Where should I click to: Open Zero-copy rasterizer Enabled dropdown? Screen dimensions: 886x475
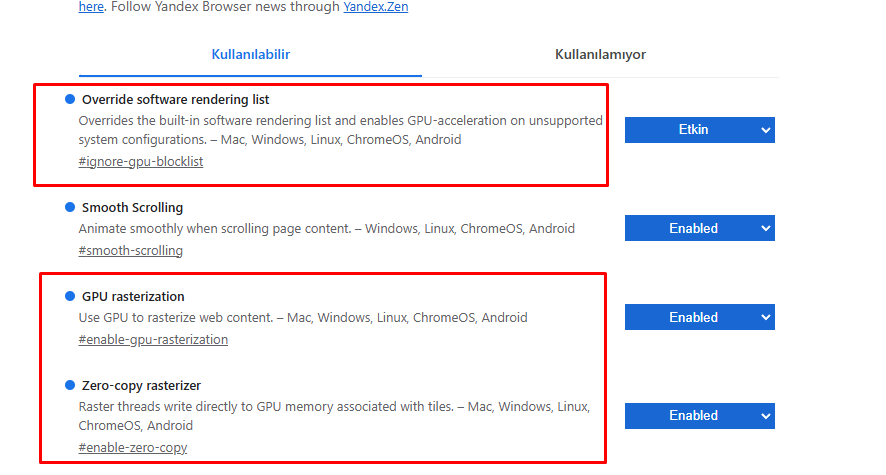coord(700,416)
